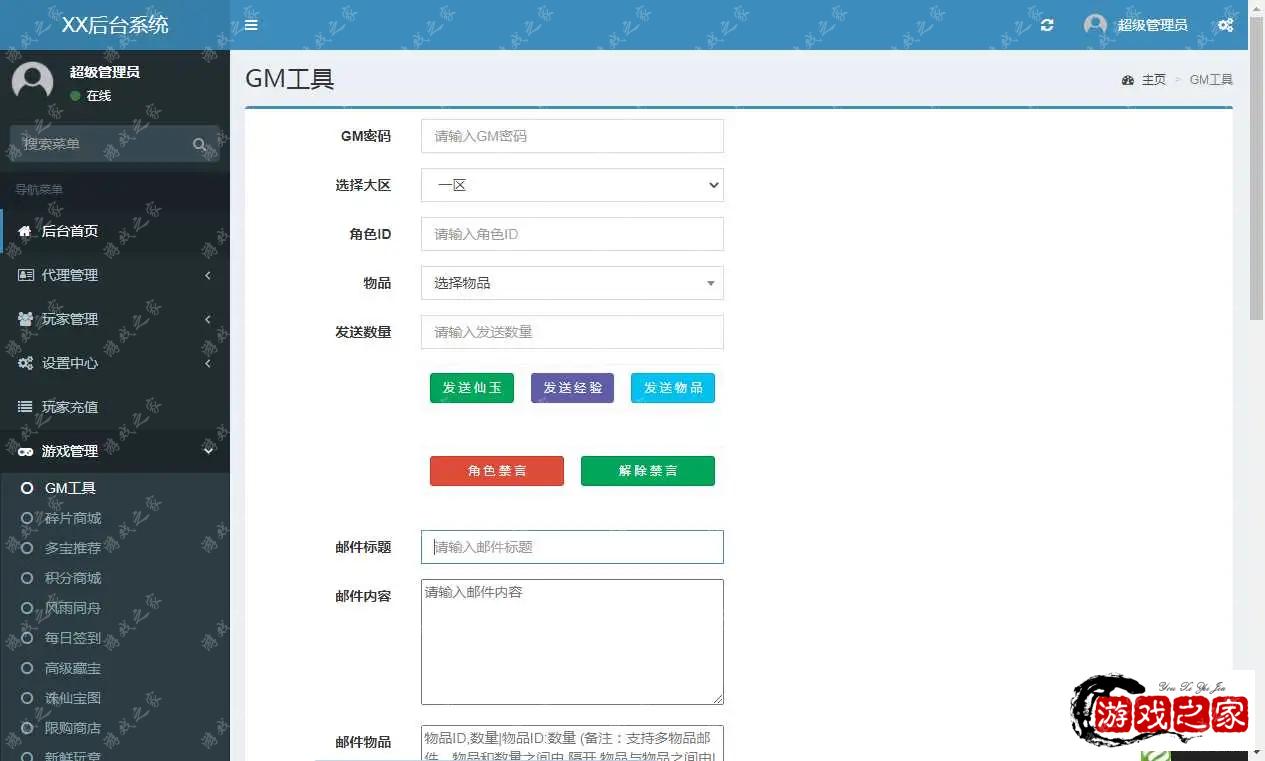The image size is (1265, 761).
Task: Select the 每日签到 sidebar item
Action: pyautogui.click(x=72, y=638)
